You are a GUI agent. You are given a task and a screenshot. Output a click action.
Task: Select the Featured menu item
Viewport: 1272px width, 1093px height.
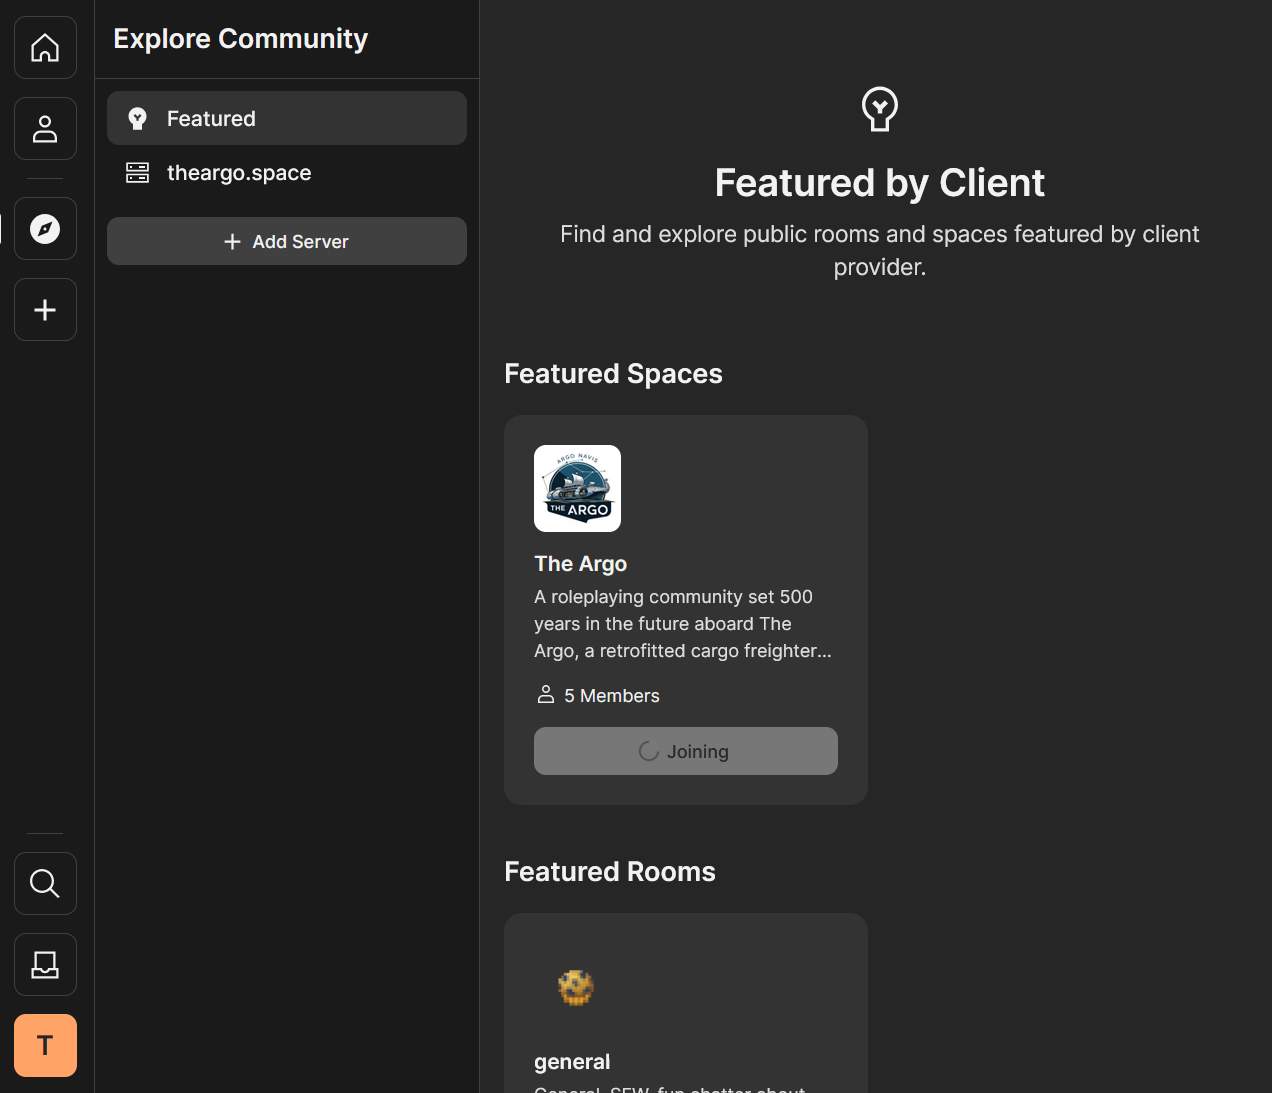(x=287, y=119)
